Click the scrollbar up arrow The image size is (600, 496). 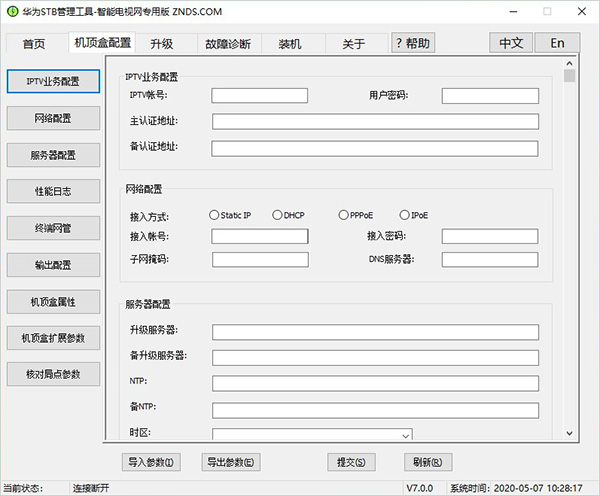tap(569, 64)
